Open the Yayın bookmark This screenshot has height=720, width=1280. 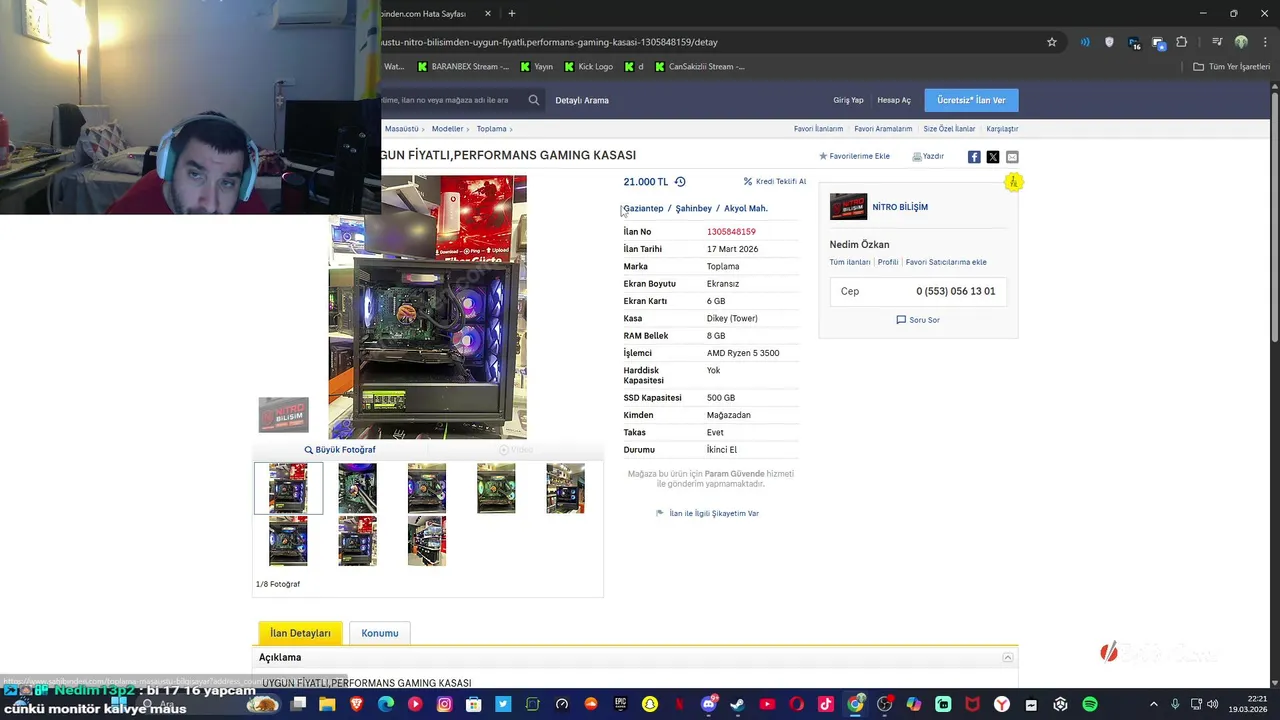pos(536,67)
